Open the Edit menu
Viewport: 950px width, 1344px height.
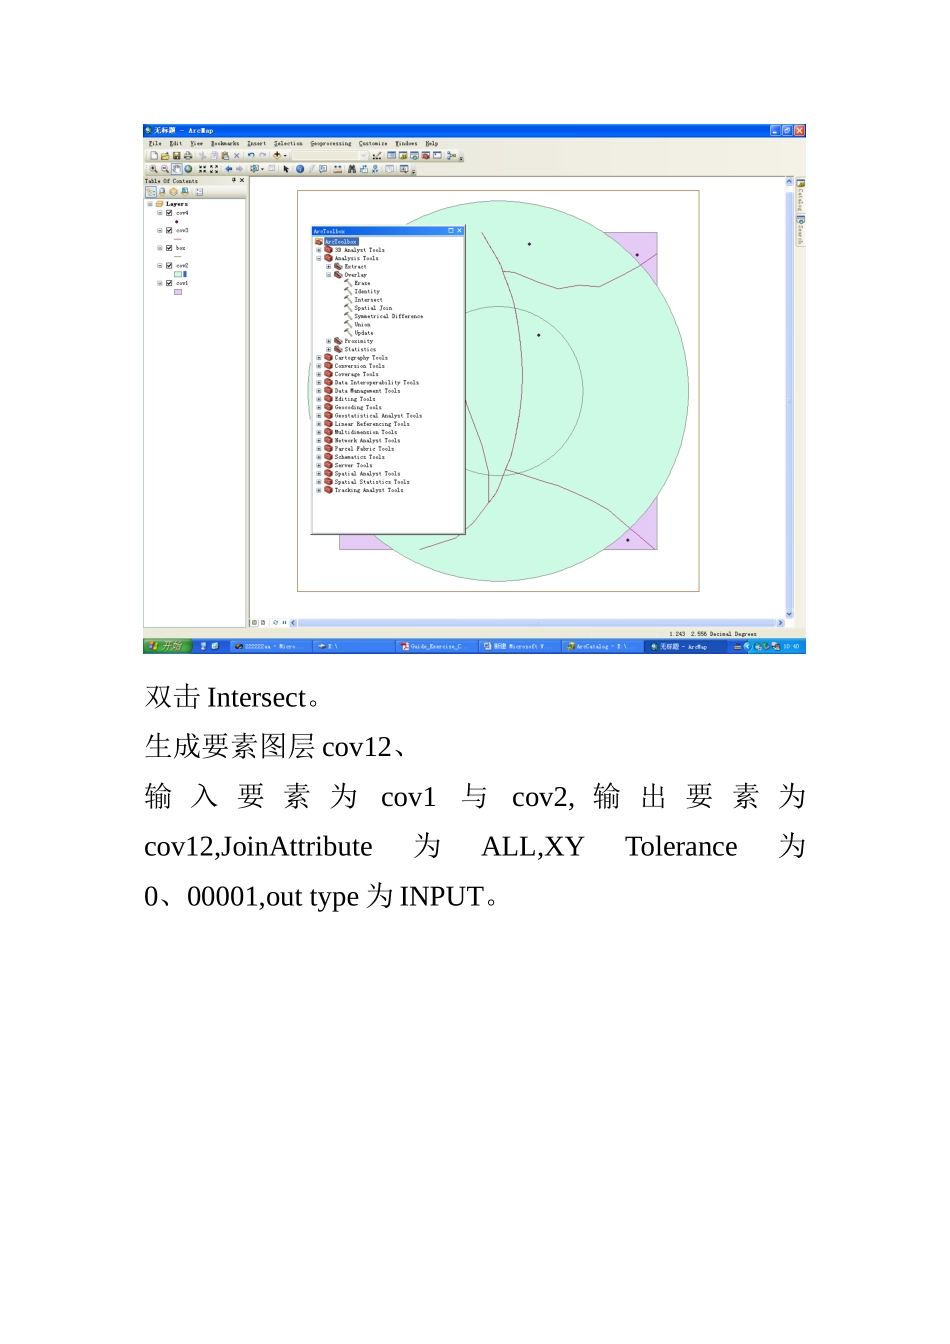click(x=176, y=143)
